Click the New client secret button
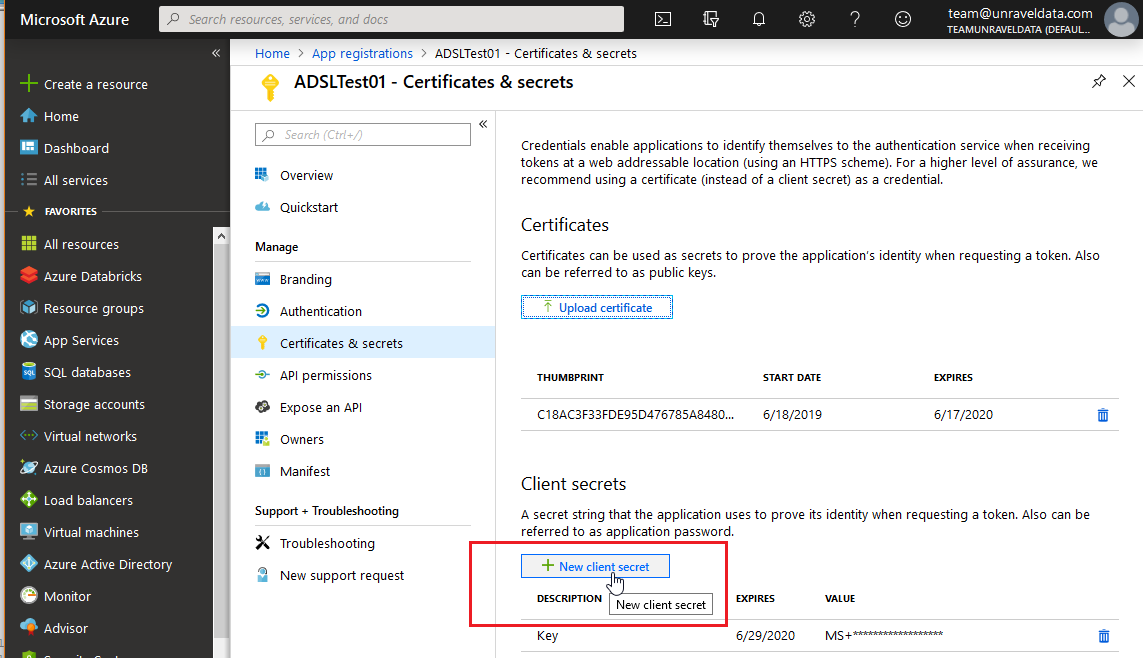The height and width of the screenshot is (658, 1143). 595,567
